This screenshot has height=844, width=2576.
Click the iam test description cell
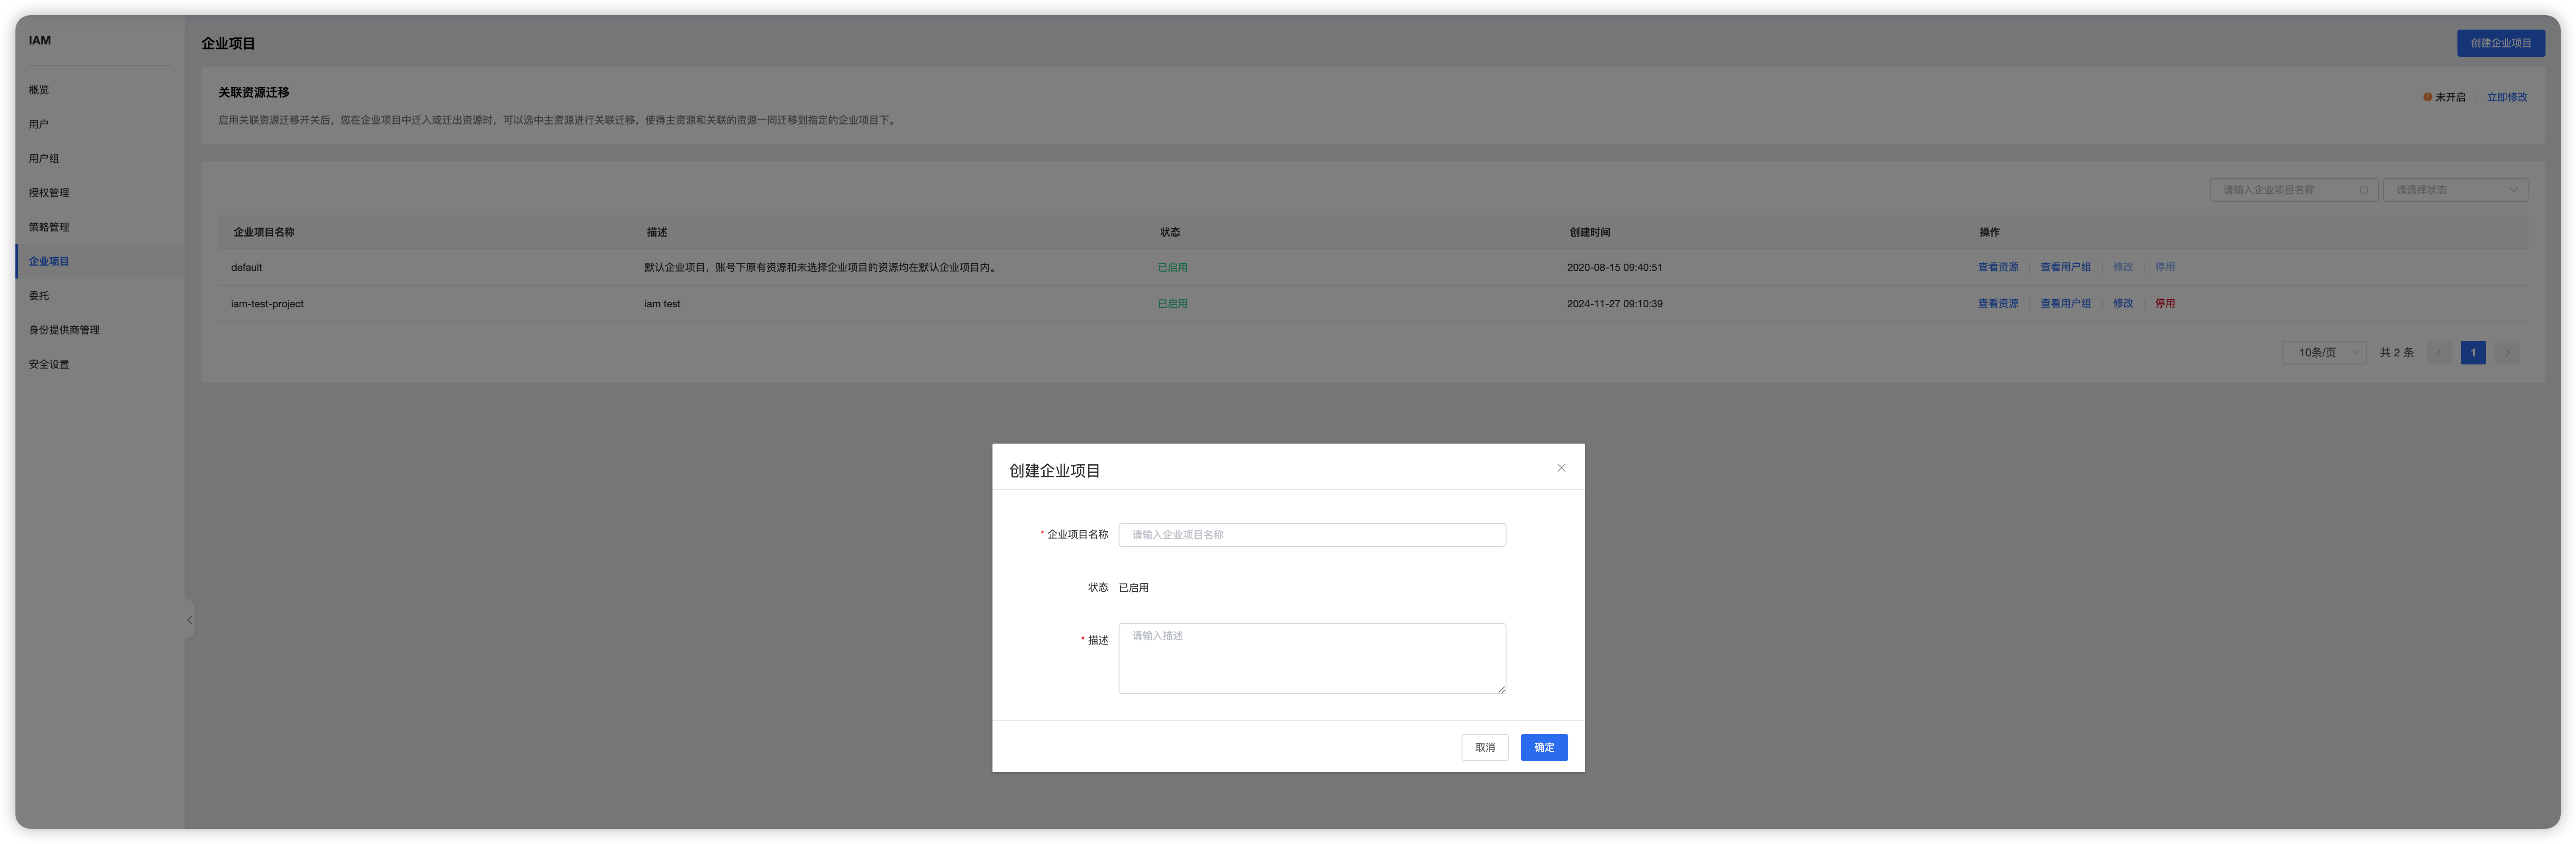(662, 304)
